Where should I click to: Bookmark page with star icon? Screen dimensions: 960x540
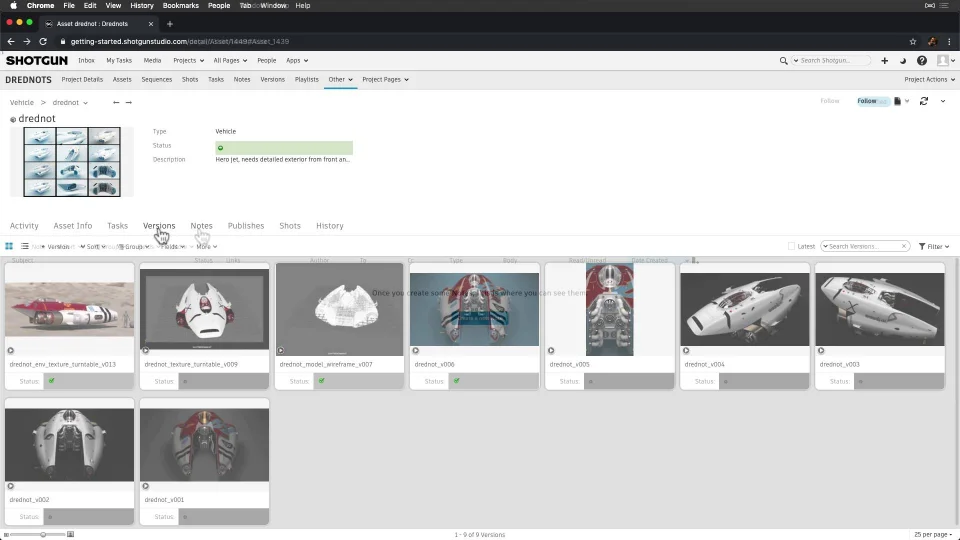[x=913, y=42]
